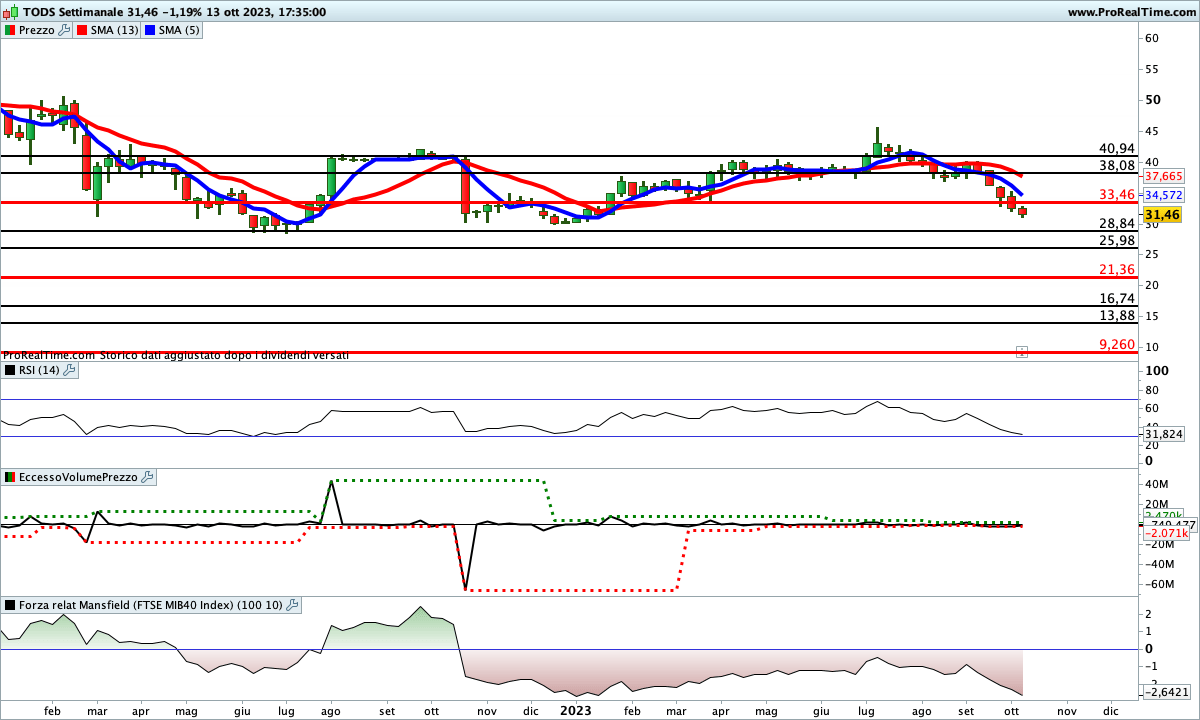This screenshot has width=1200, height=720.
Task: Select the red 33,46 horizontal level line label
Action: pyautogui.click(x=1116, y=194)
